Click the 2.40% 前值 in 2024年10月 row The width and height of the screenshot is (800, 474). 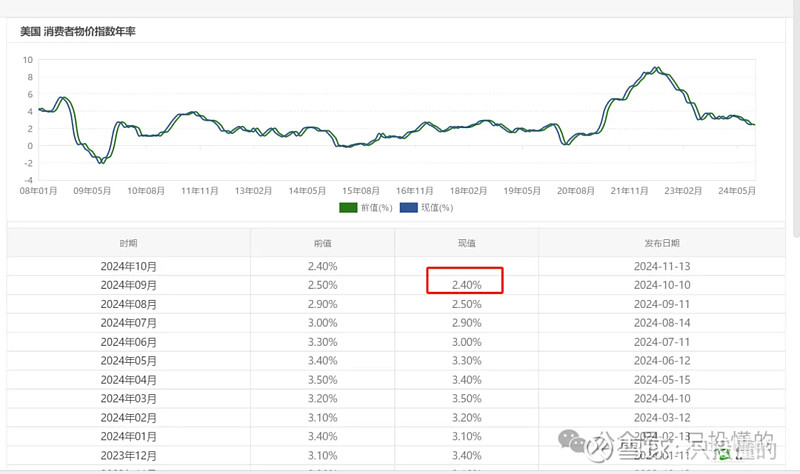pos(322,266)
